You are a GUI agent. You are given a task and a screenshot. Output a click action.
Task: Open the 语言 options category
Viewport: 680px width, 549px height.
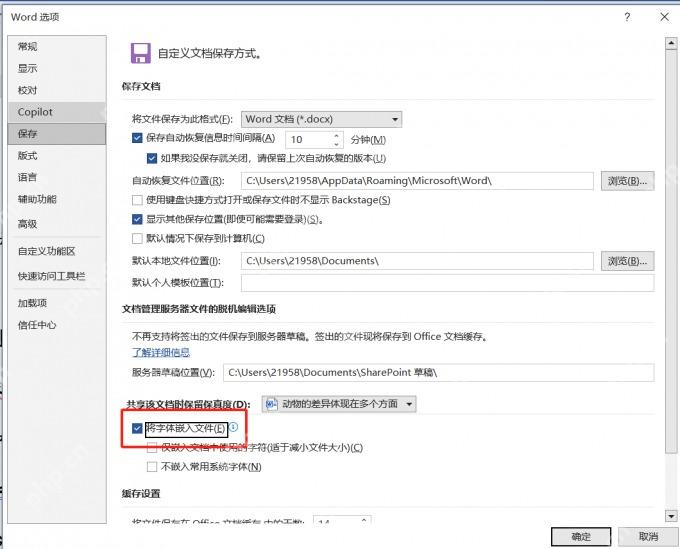point(57,177)
